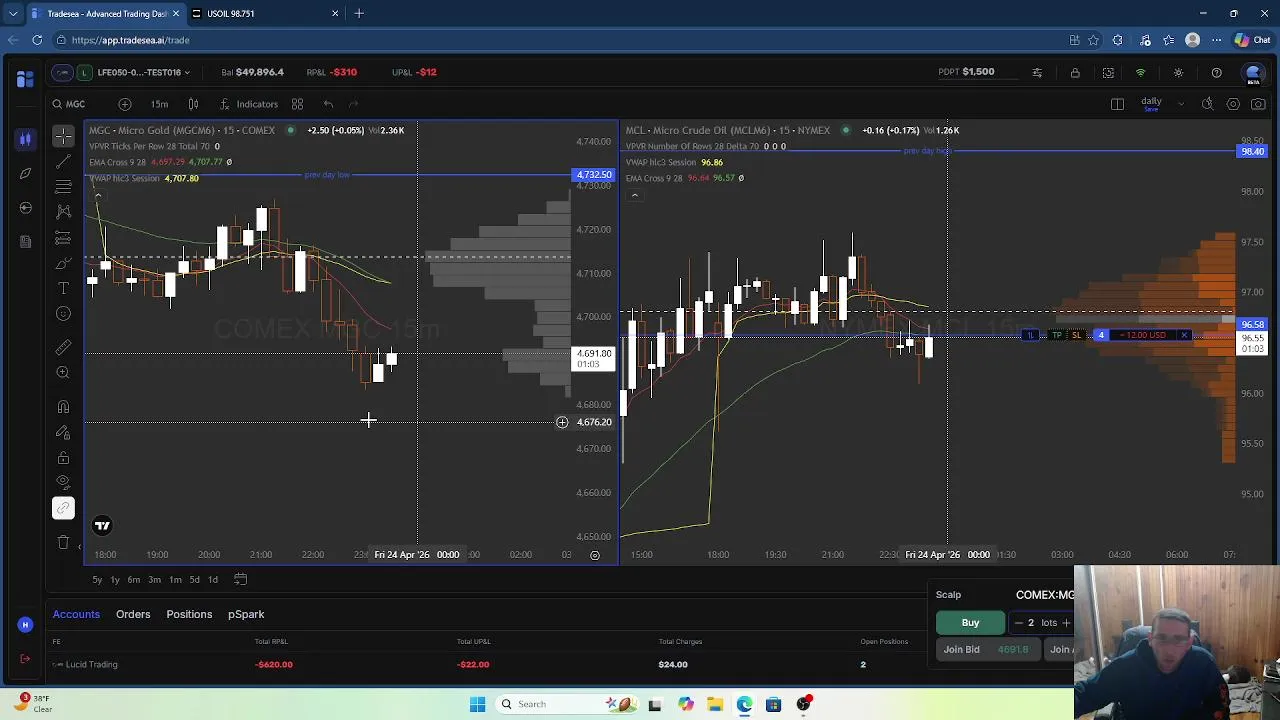Toggle light/dark theme sun icon
Screen dimensions: 1280x720
coord(1178,72)
